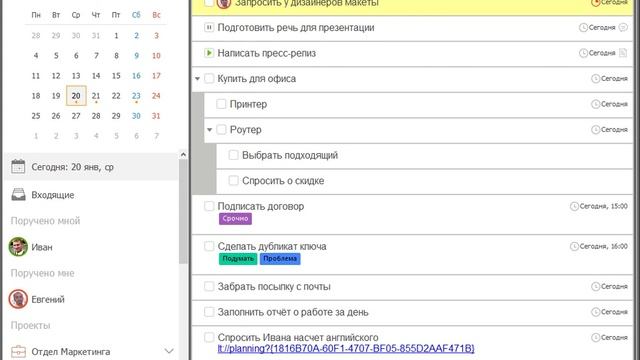This screenshot has height=360, width=640.
Task: Click the pause icon on Подготовить речь task
Action: click(x=209, y=27)
